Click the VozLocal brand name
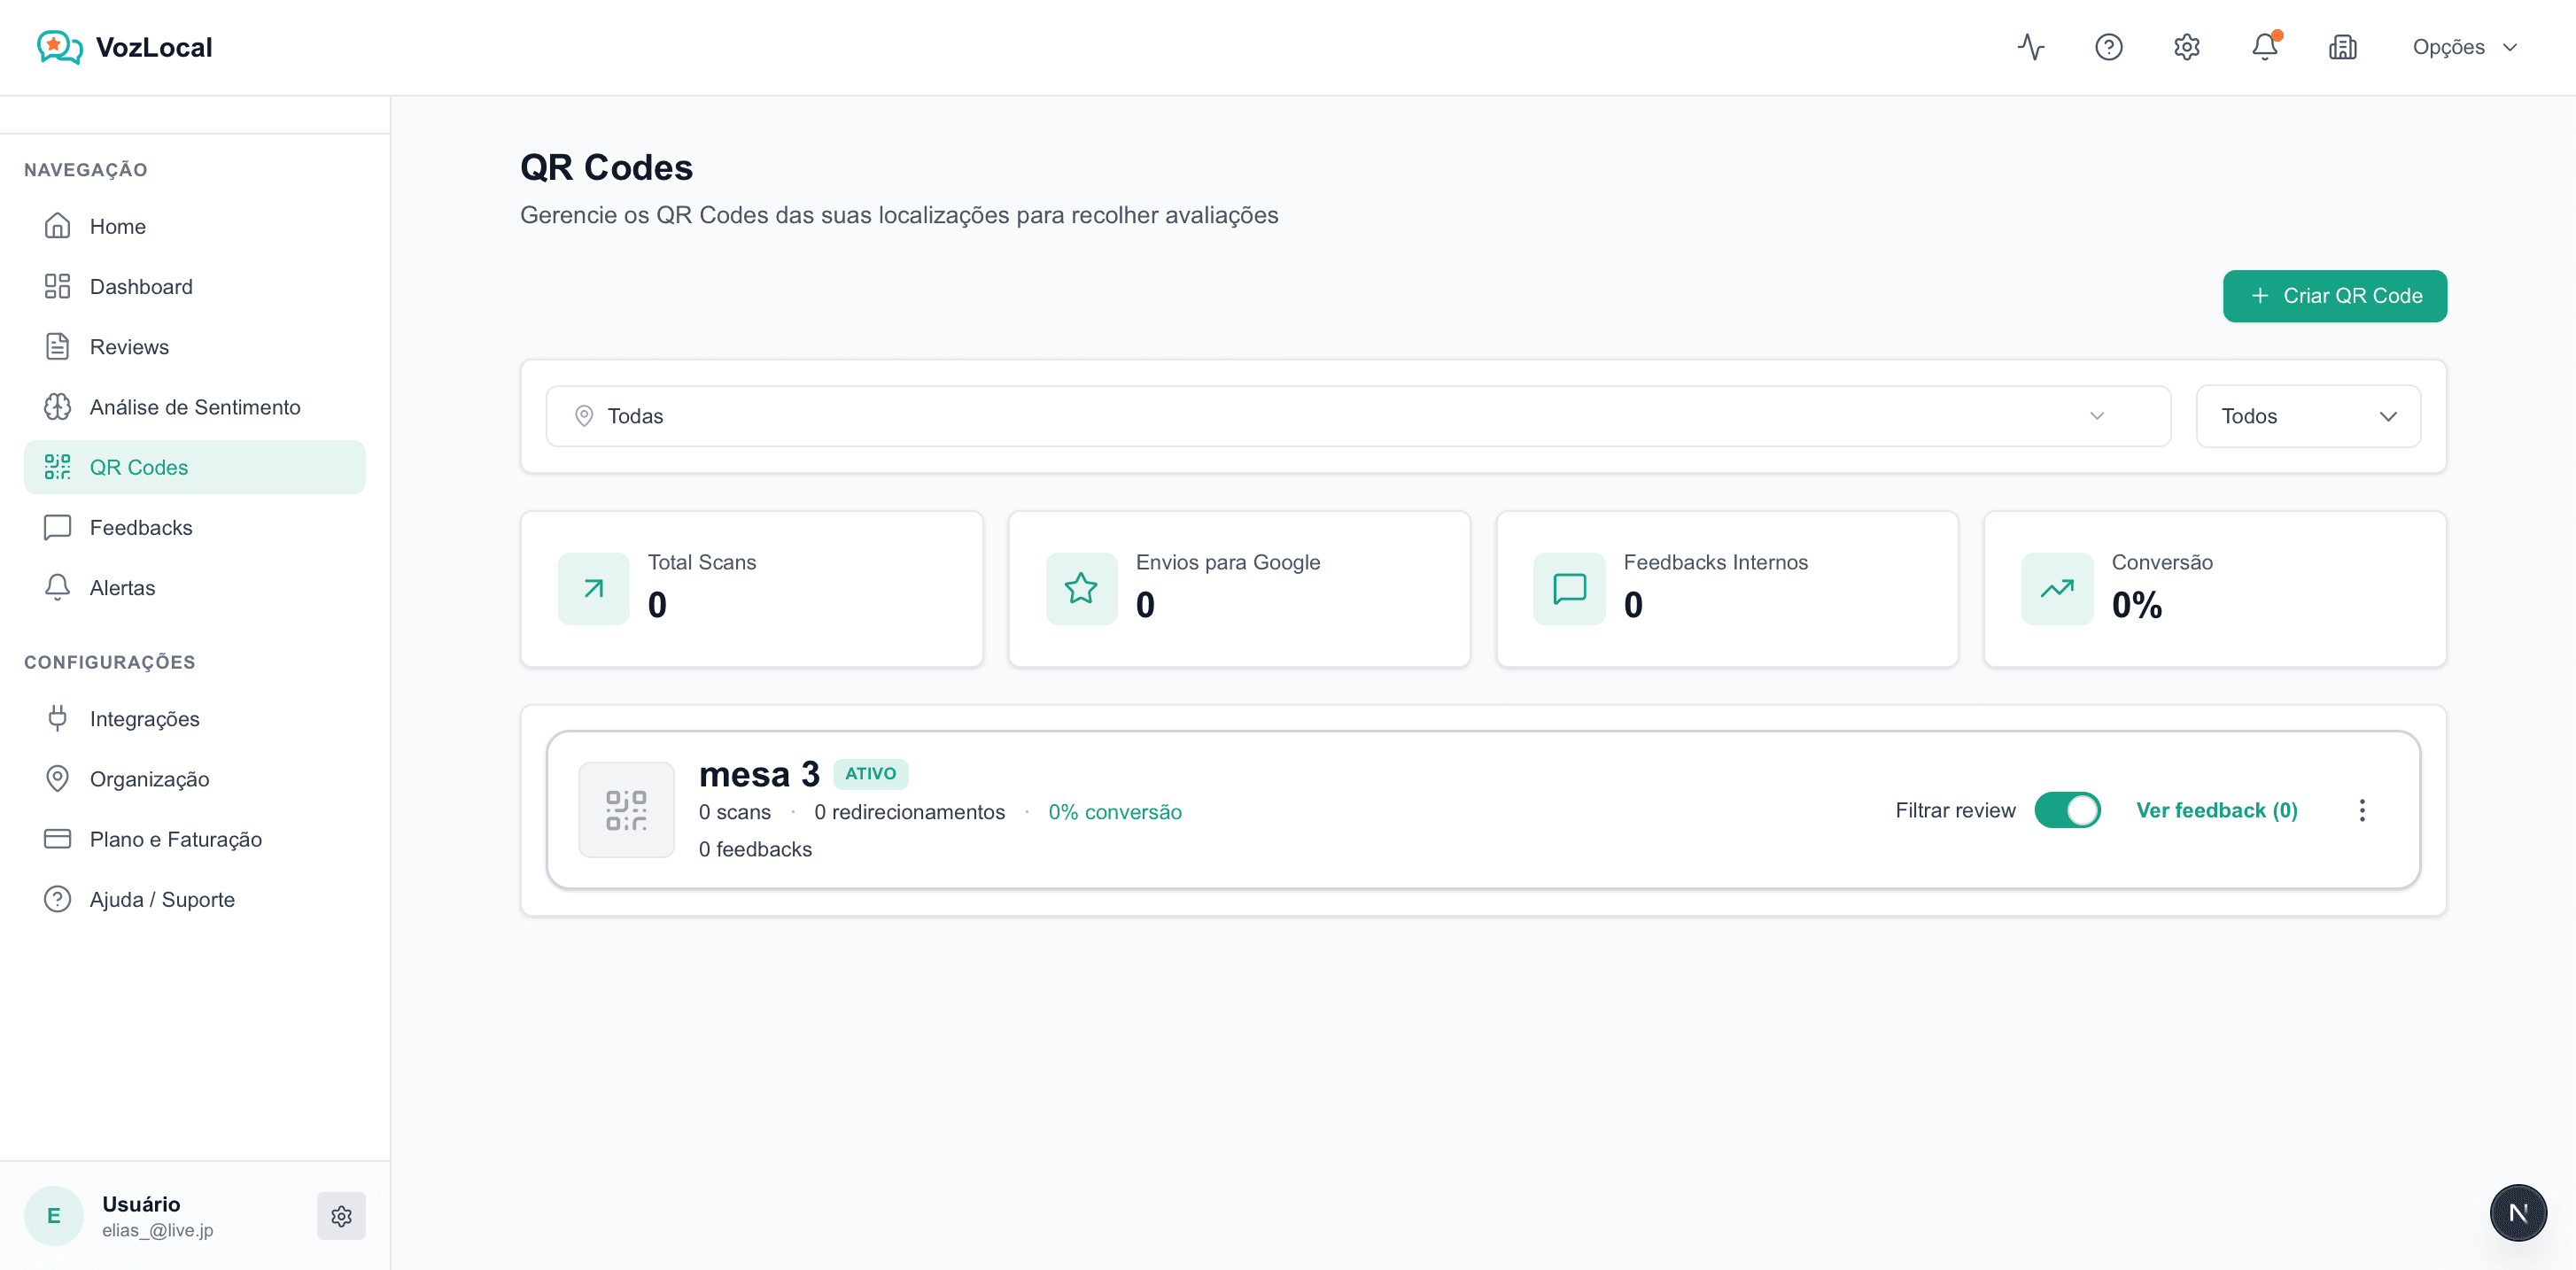The image size is (2576, 1270). click(x=154, y=47)
